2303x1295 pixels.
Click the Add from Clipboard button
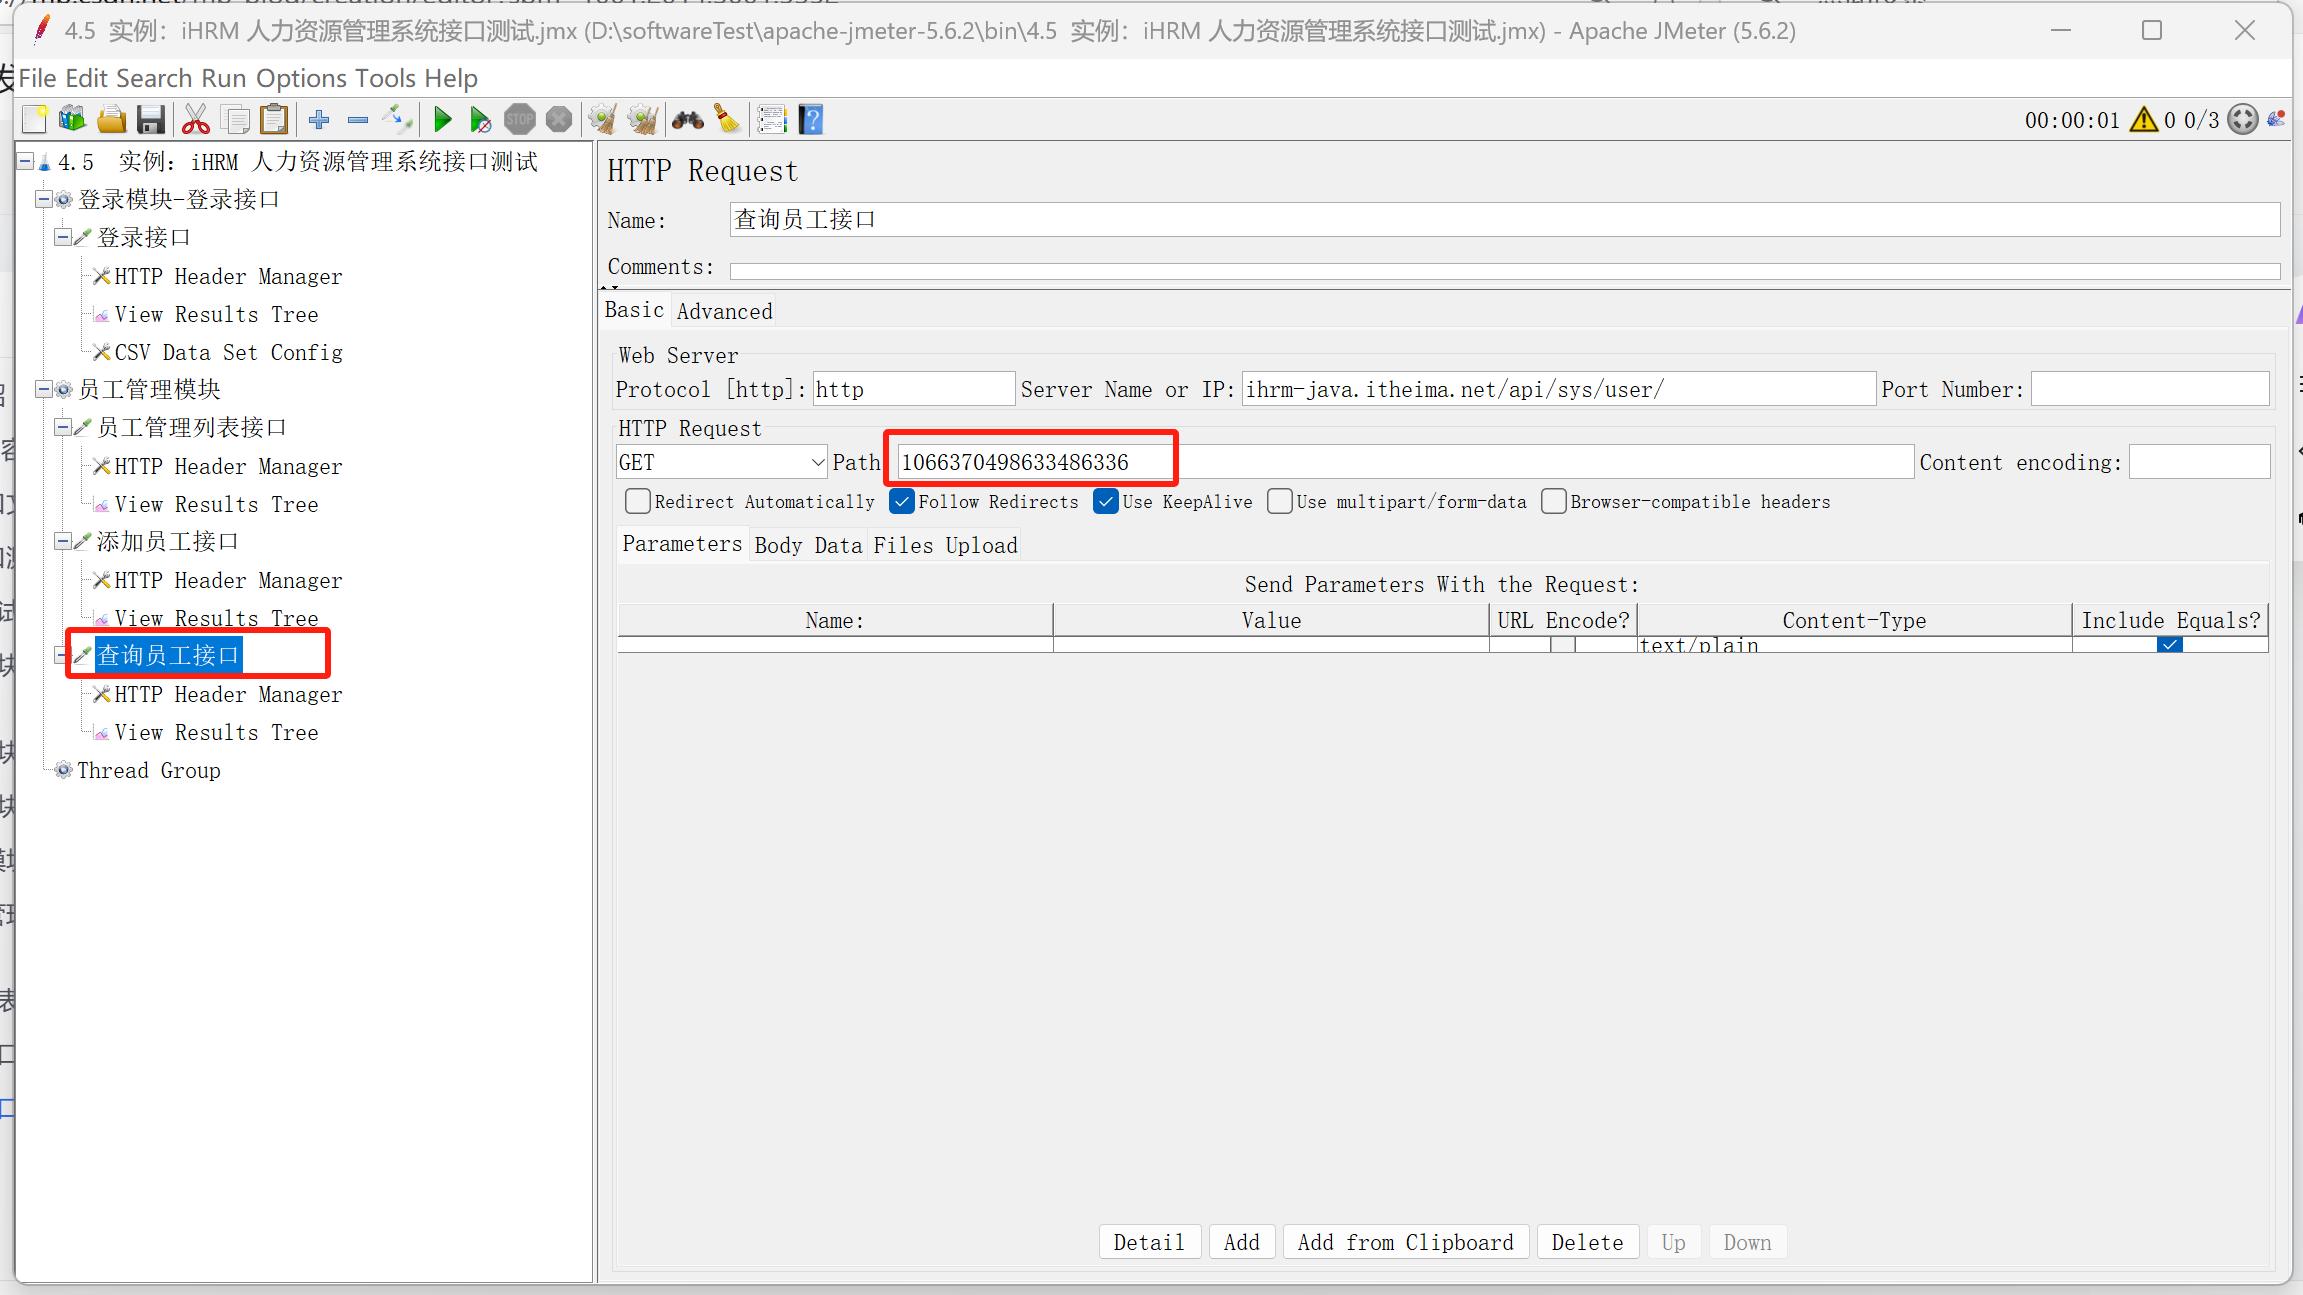(1405, 1242)
